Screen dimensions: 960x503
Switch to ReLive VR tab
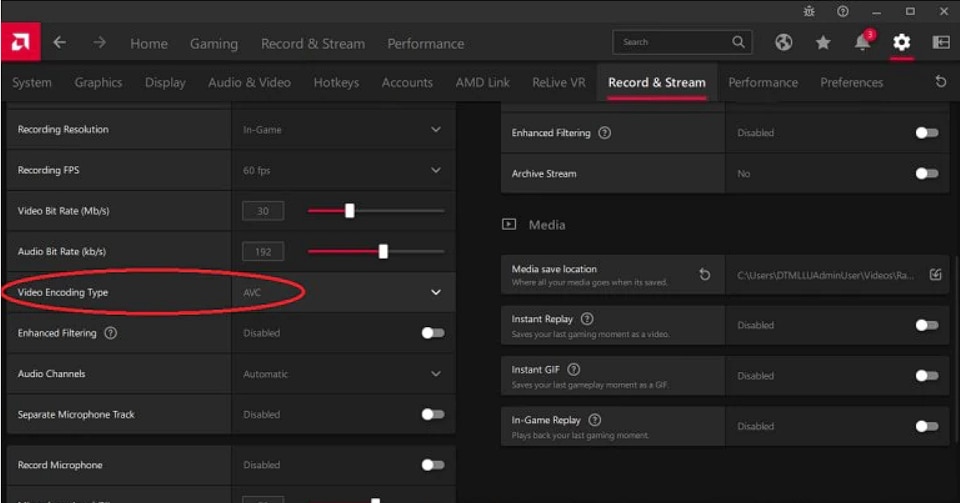[x=558, y=83]
